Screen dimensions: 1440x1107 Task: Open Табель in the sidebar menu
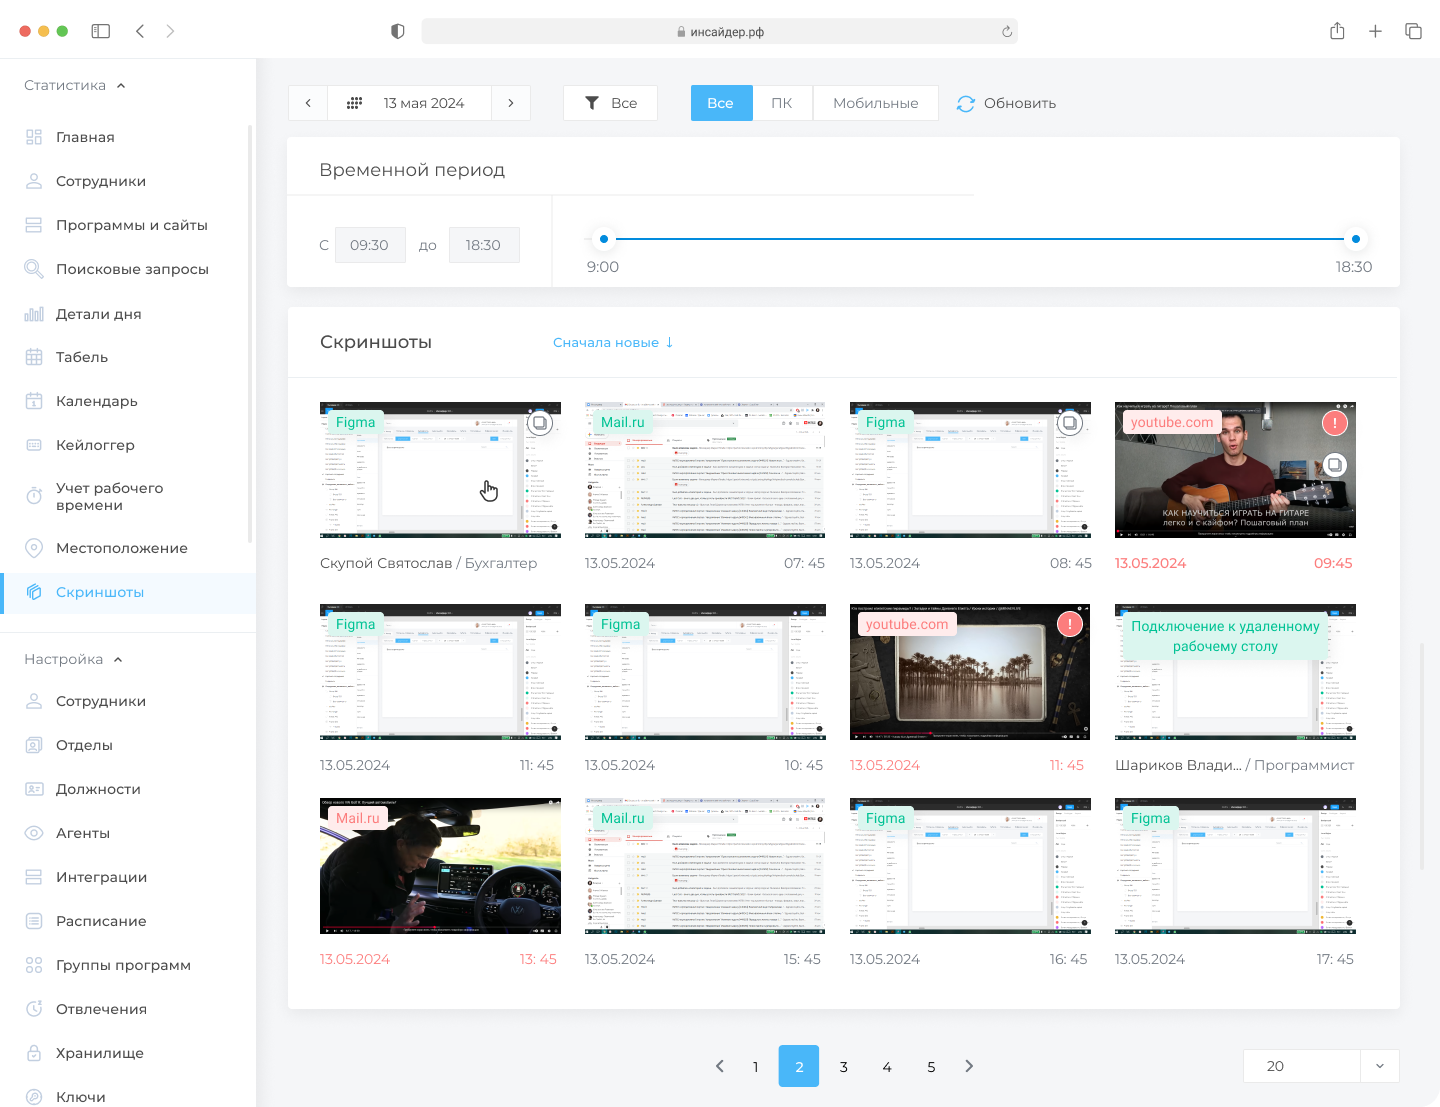click(x=82, y=357)
